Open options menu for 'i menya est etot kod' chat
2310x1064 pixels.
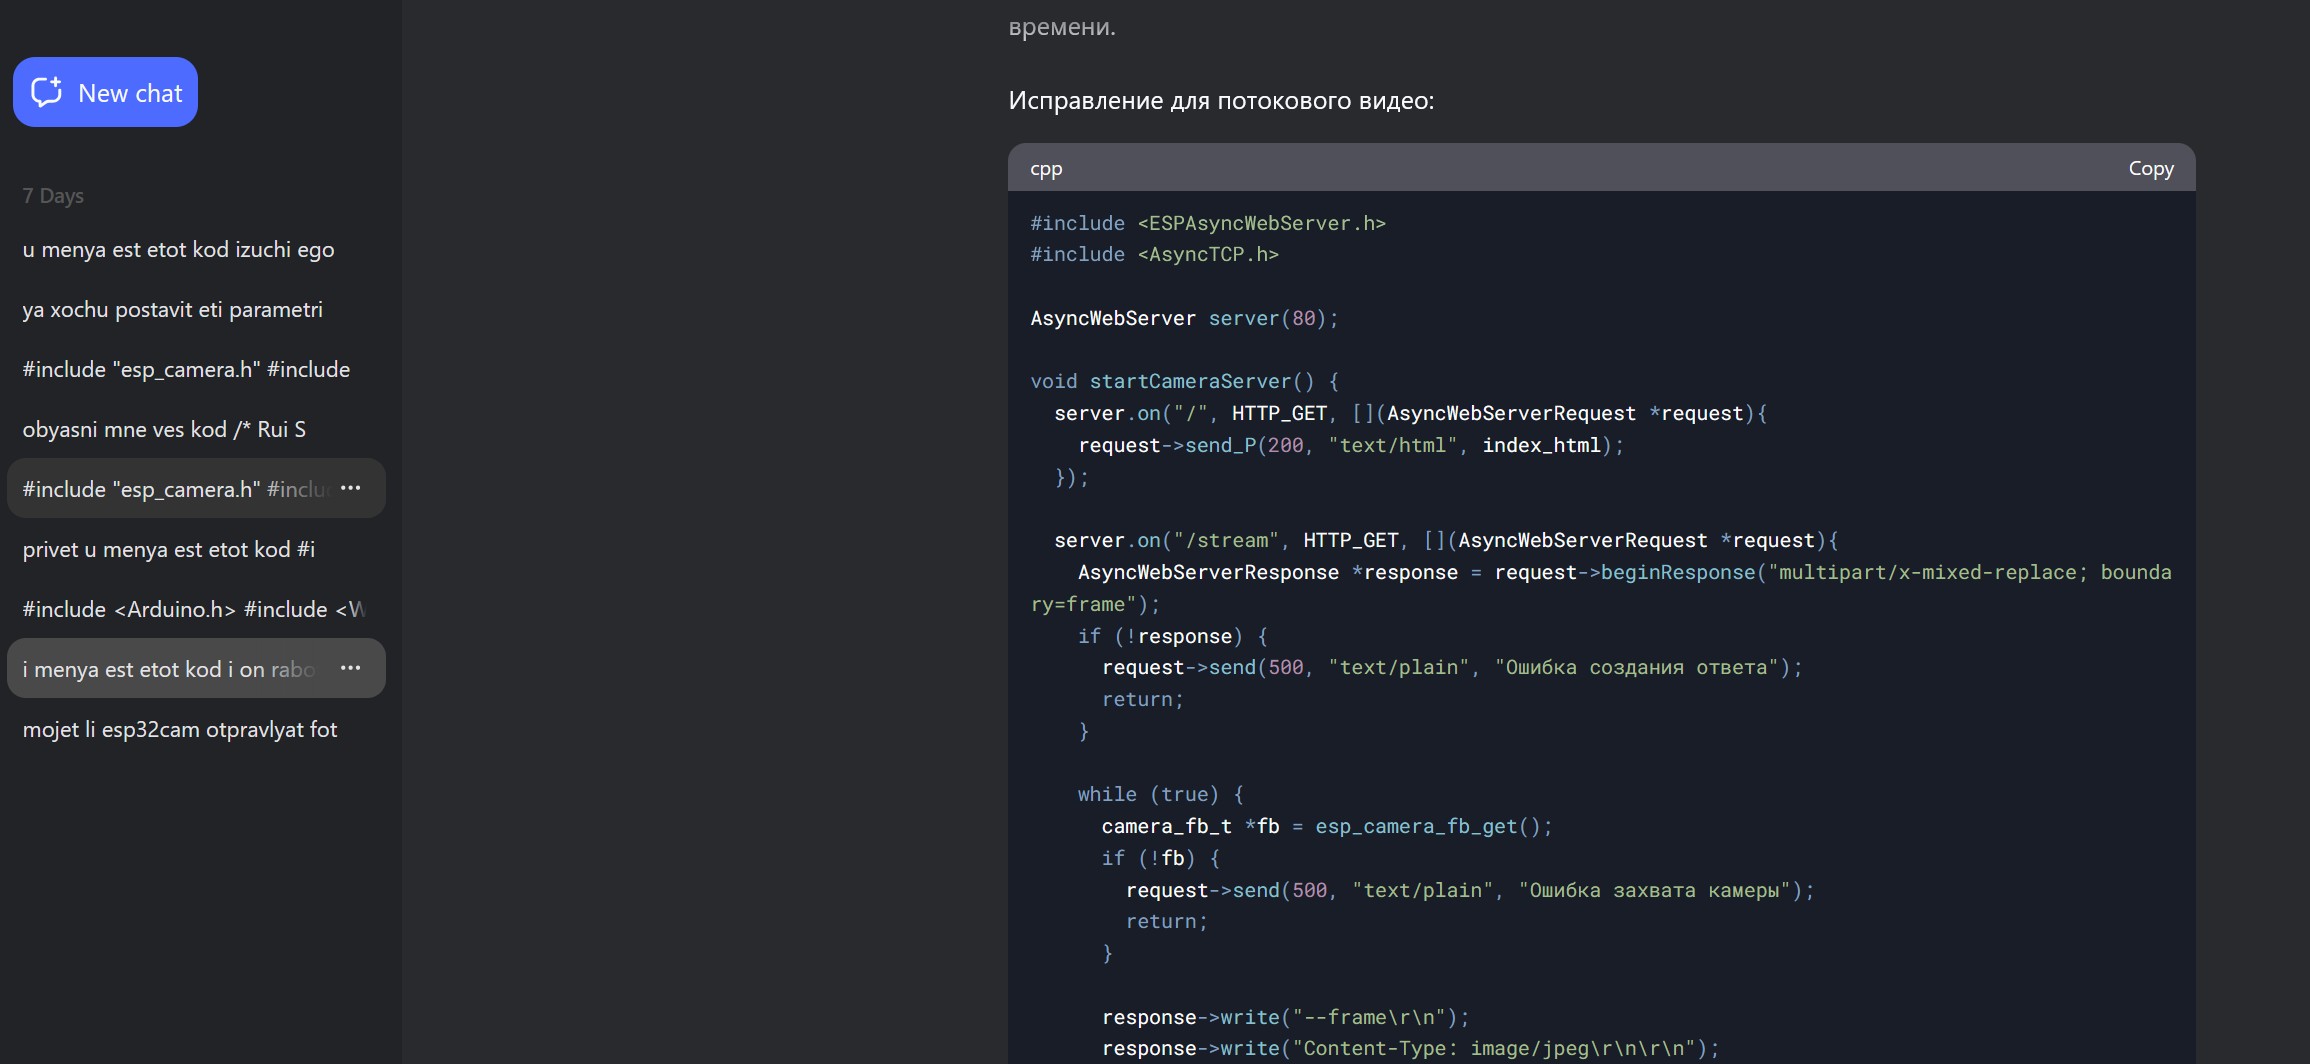[350, 668]
